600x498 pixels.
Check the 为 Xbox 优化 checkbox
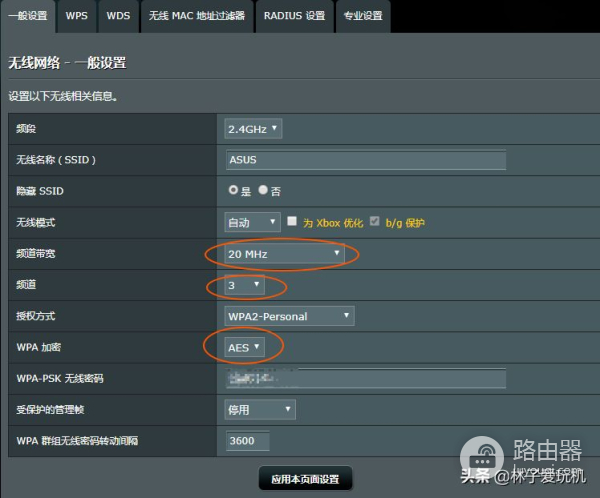[x=292, y=221]
